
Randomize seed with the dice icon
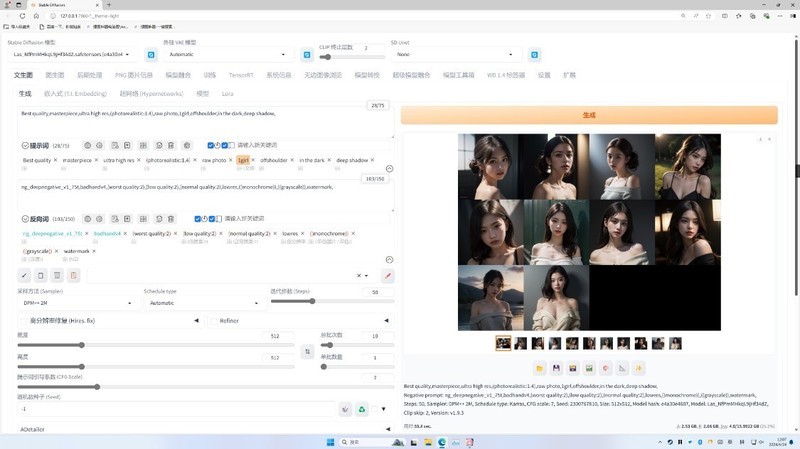(345, 409)
